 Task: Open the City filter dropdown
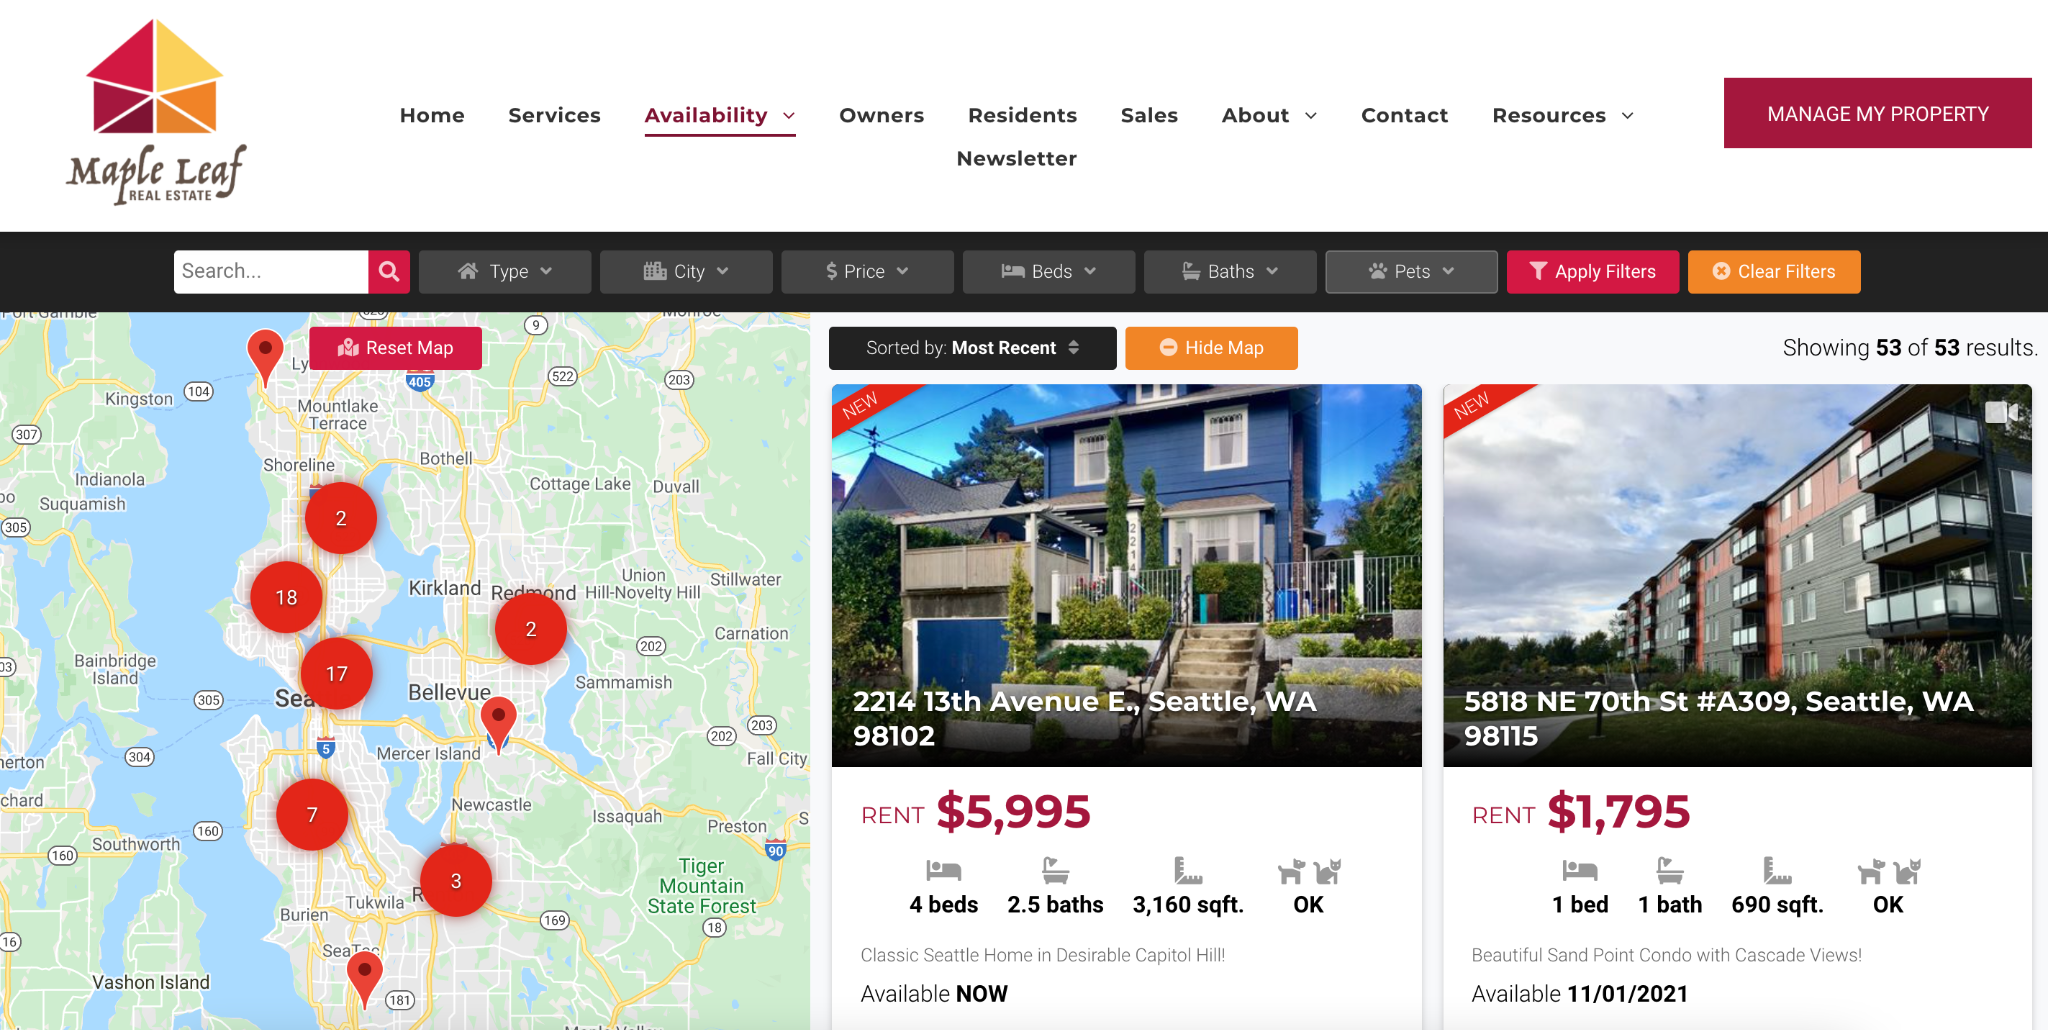(686, 272)
